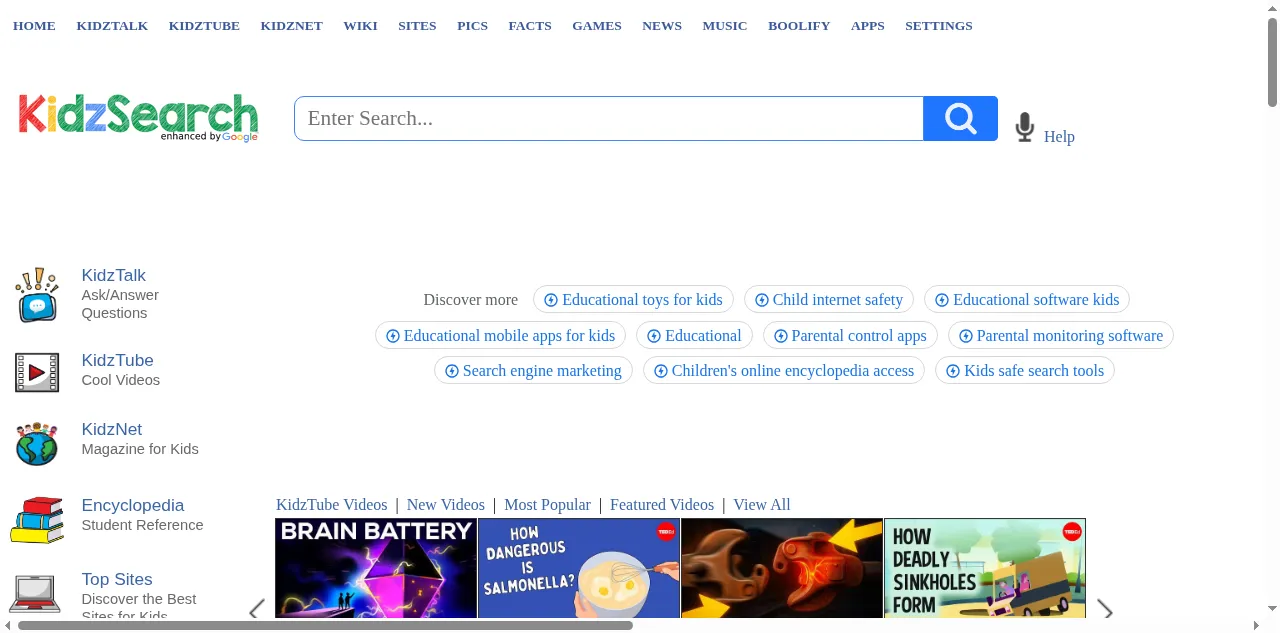
Task: Go to WIKI in the top navigation
Action: click(360, 26)
